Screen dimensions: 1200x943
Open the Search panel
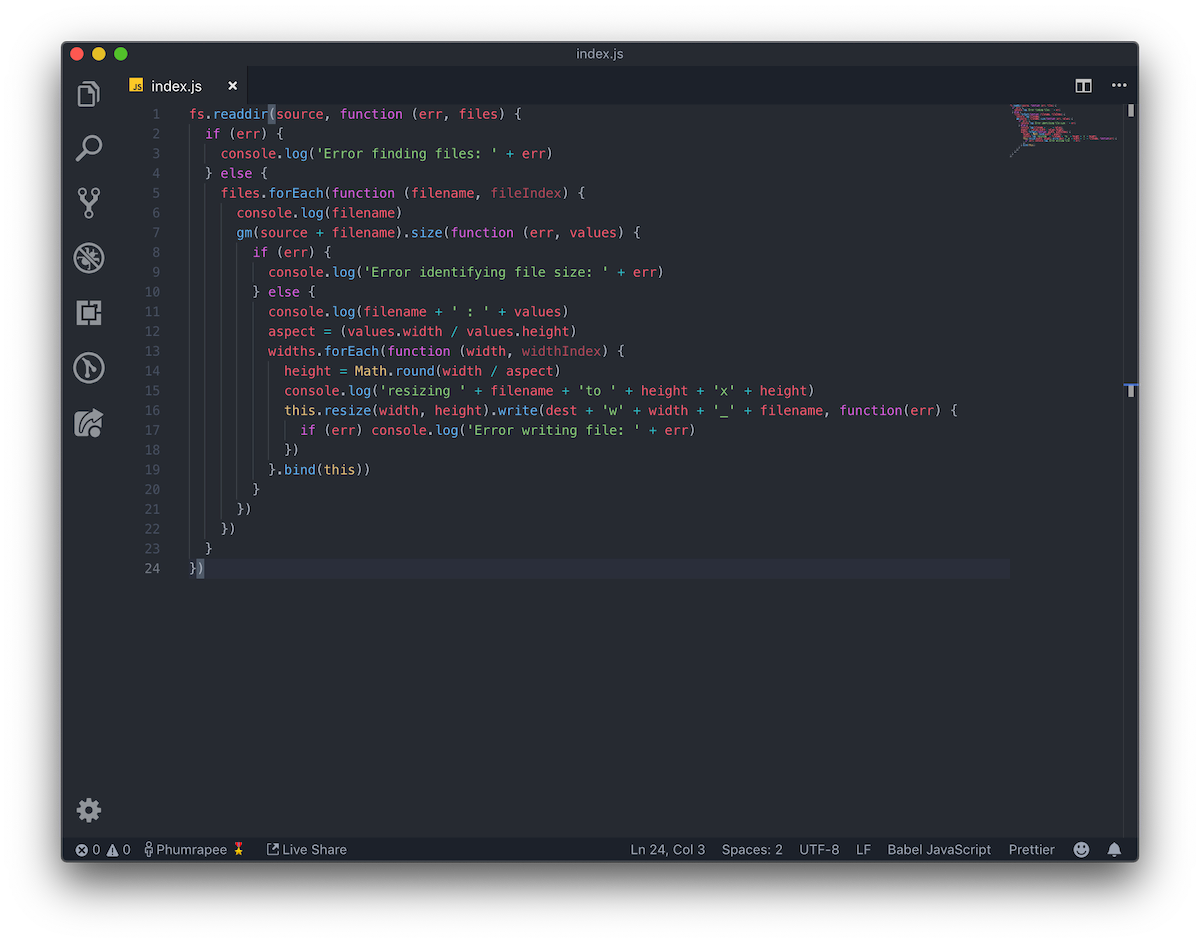89,149
